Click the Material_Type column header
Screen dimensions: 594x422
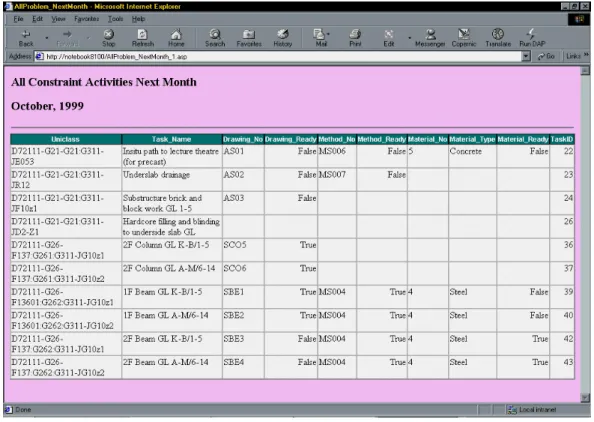472,139
